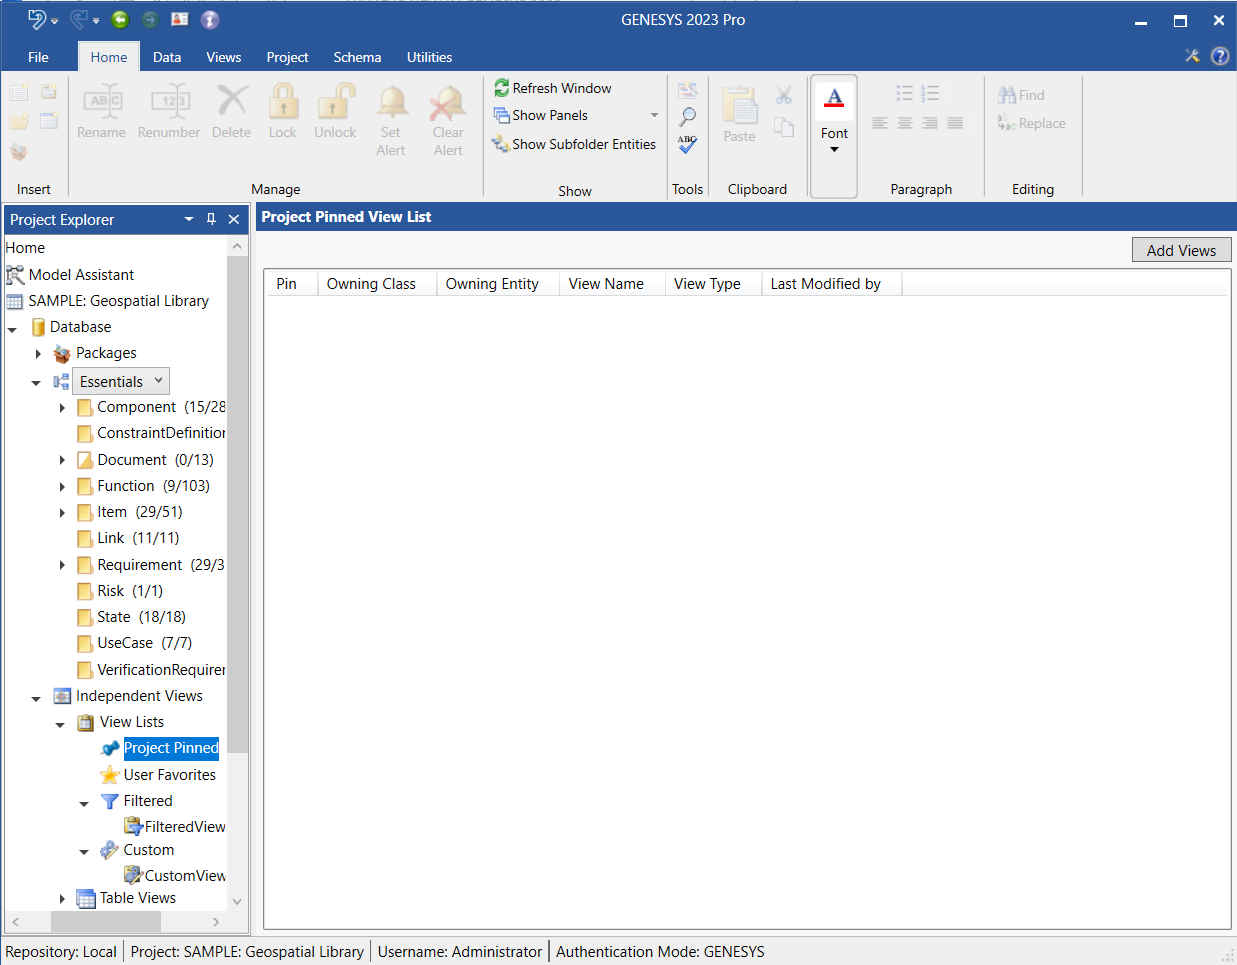Click the Show Subfolder Entities icon
This screenshot has height=965, width=1237.
[501, 144]
